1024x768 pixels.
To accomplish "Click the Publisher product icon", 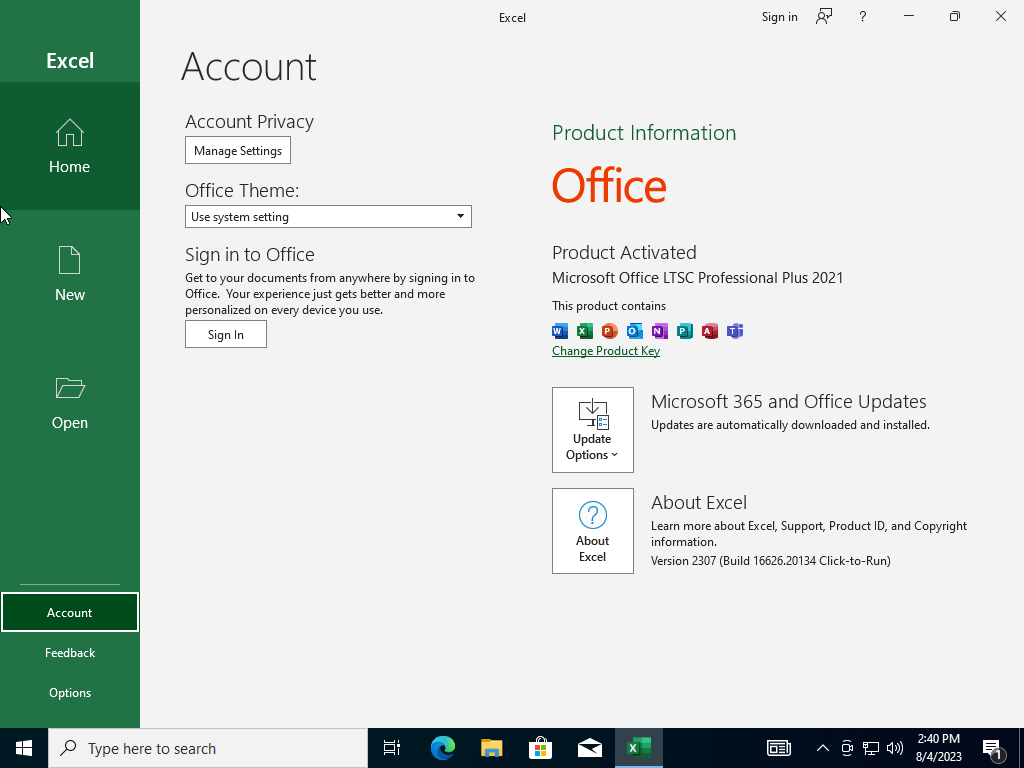I will pyautogui.click(x=684, y=331).
